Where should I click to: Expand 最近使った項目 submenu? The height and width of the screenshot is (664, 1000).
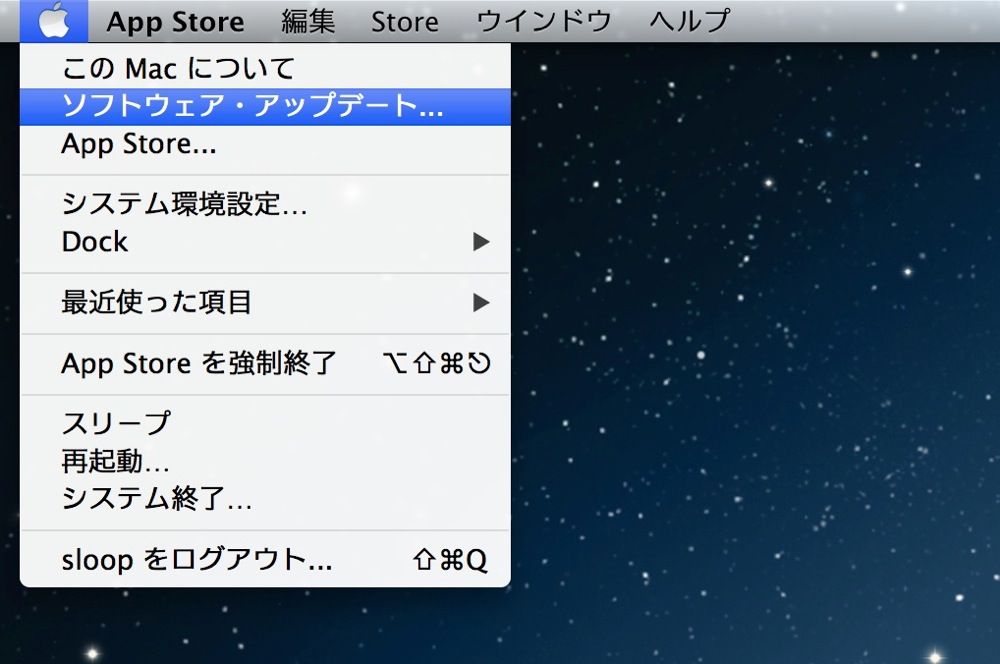coord(265,302)
